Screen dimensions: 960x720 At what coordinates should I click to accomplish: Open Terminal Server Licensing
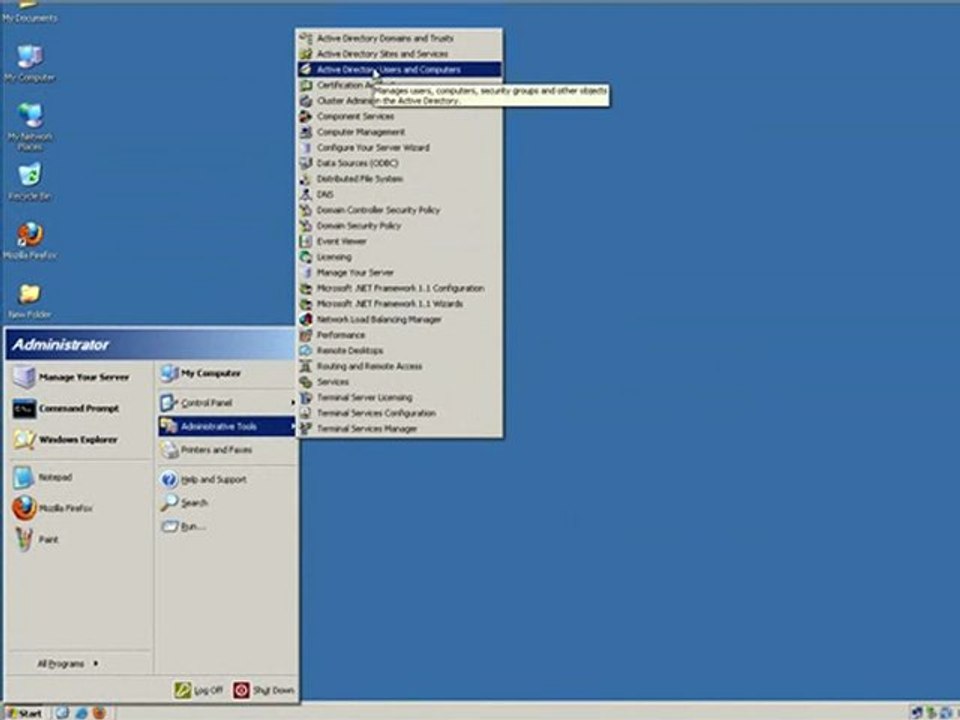pyautogui.click(x=399, y=397)
